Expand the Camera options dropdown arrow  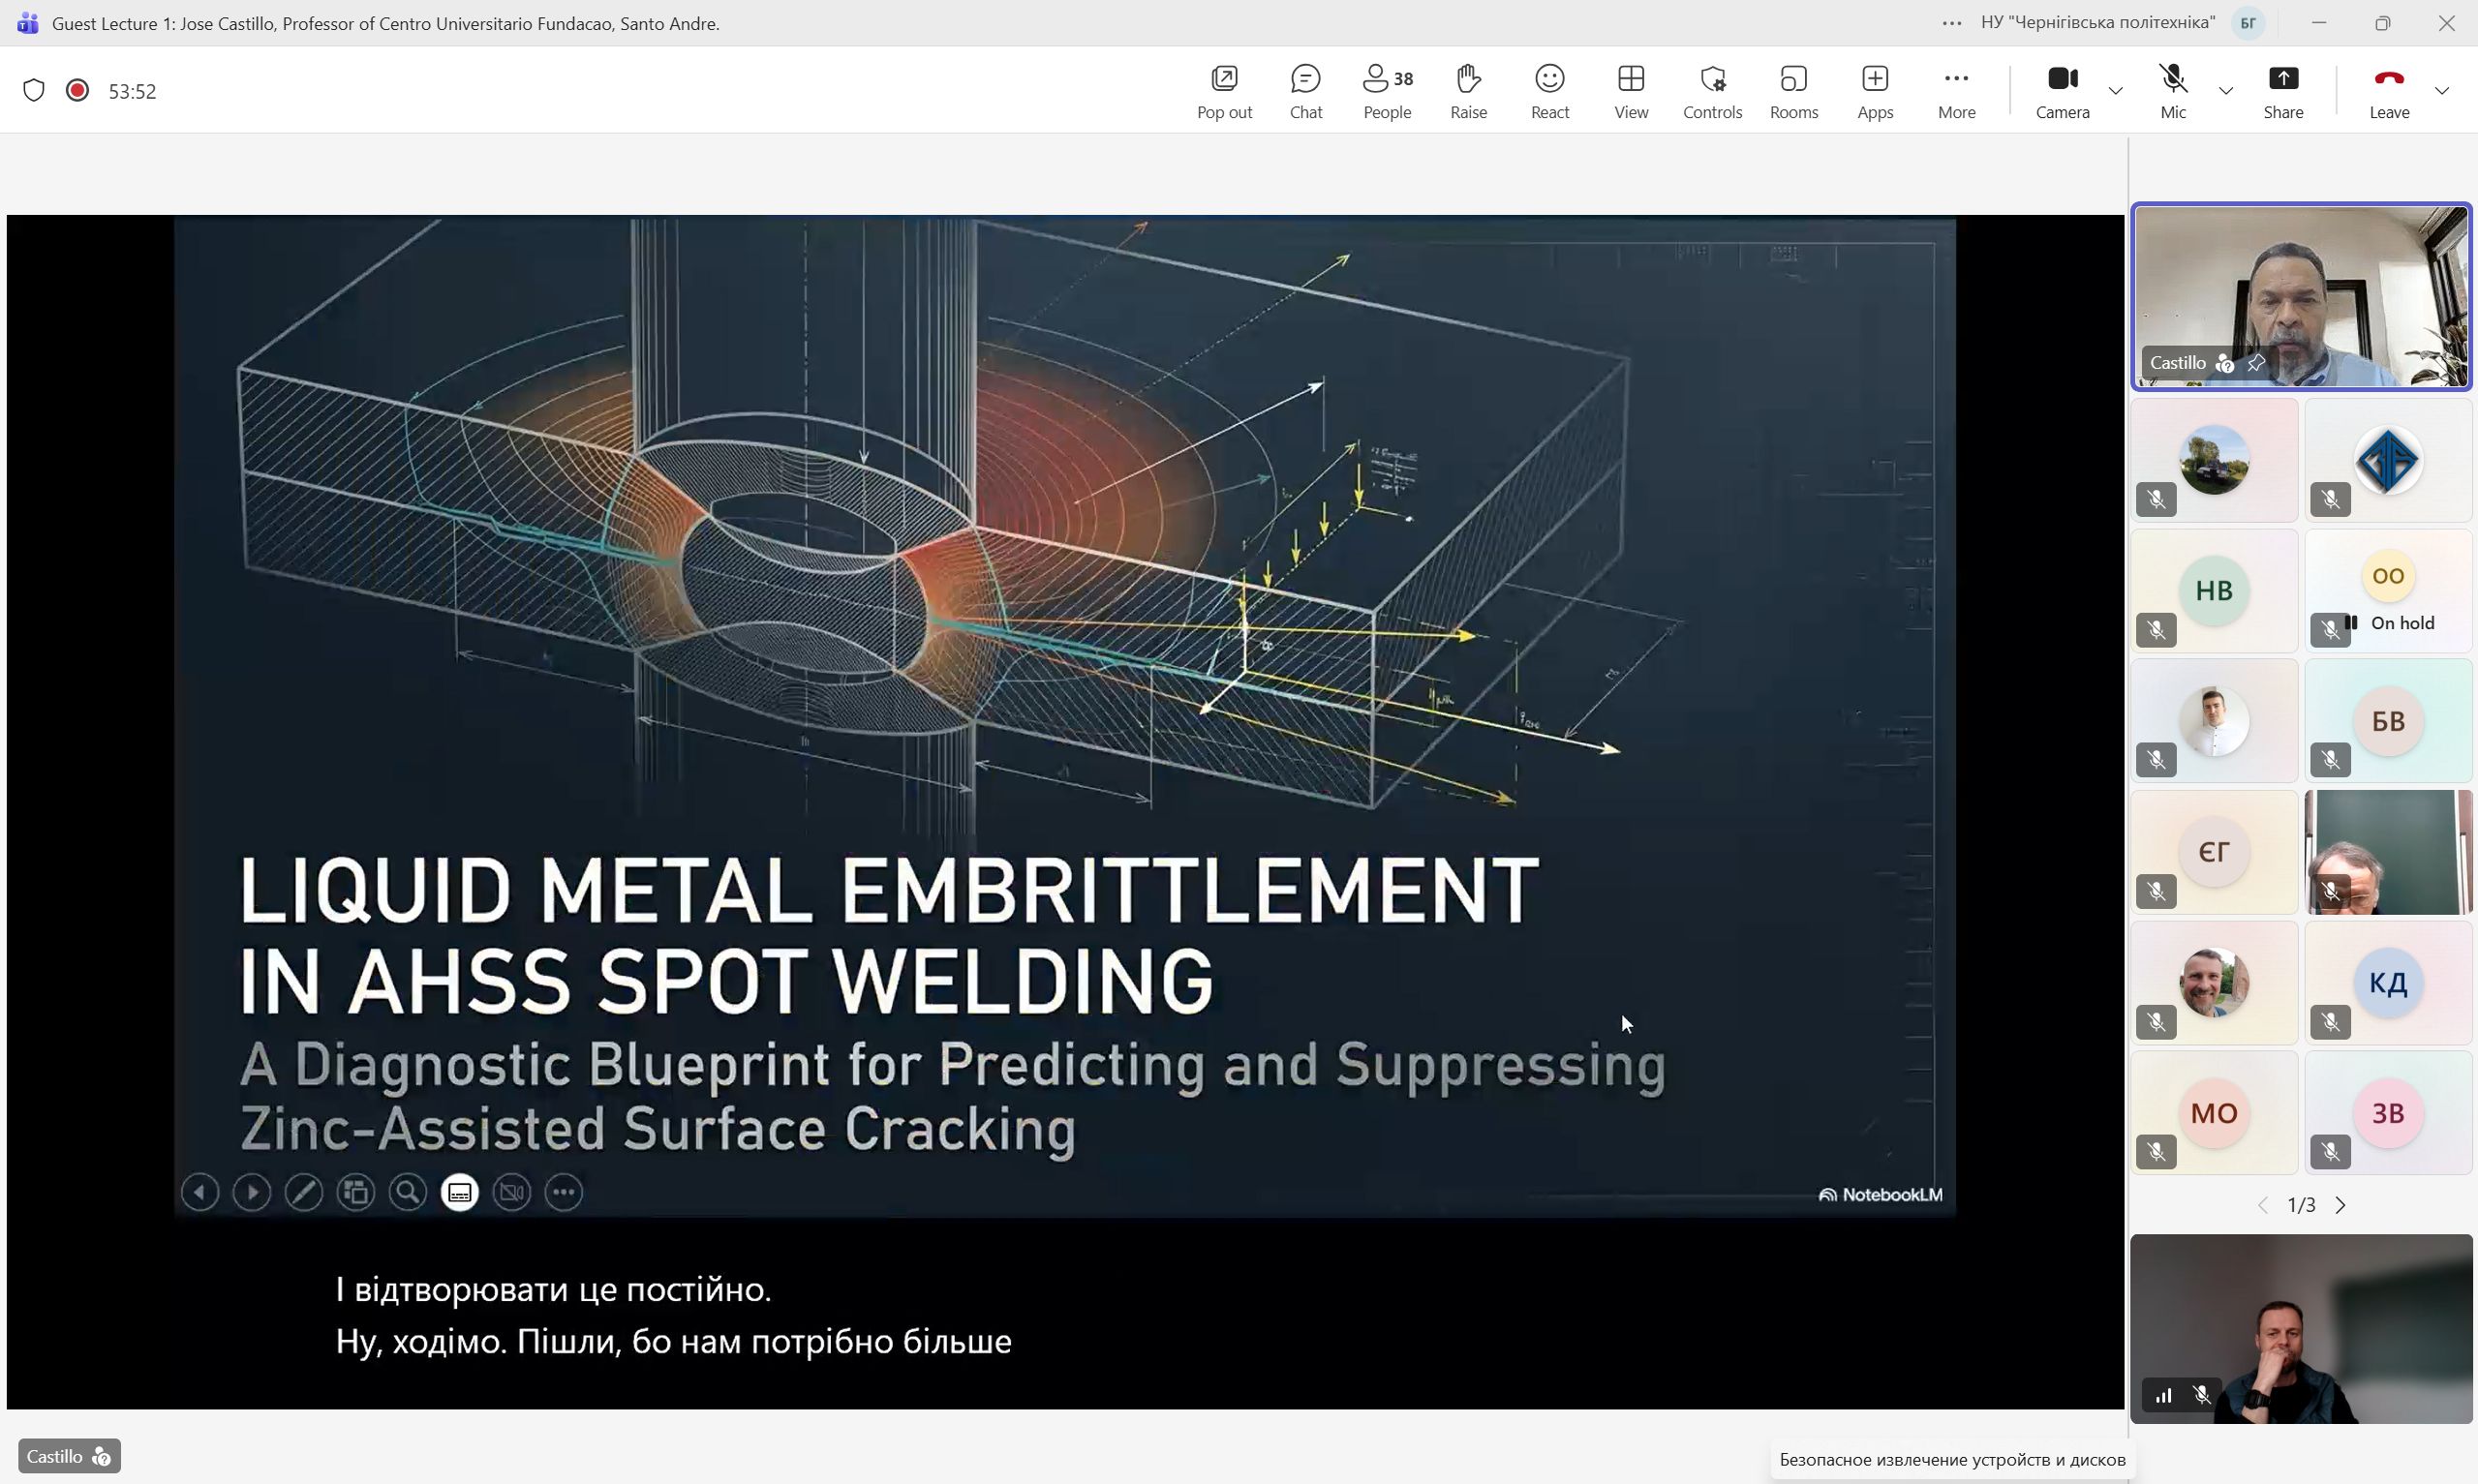(x=2115, y=91)
